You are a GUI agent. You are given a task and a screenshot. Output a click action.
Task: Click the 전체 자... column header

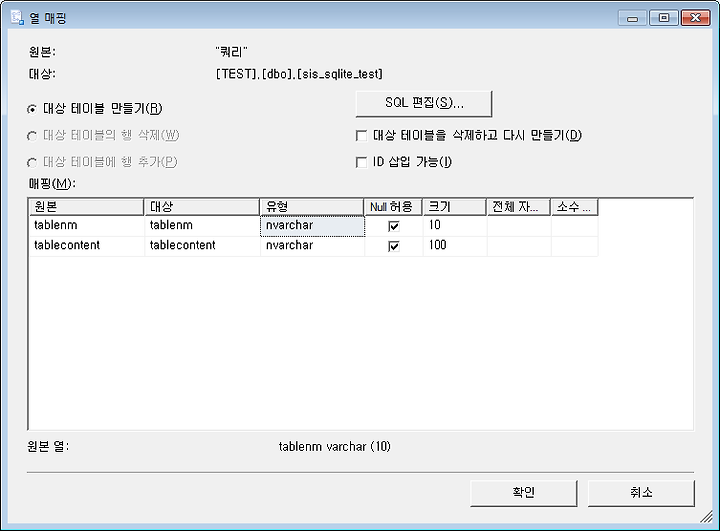pos(519,207)
